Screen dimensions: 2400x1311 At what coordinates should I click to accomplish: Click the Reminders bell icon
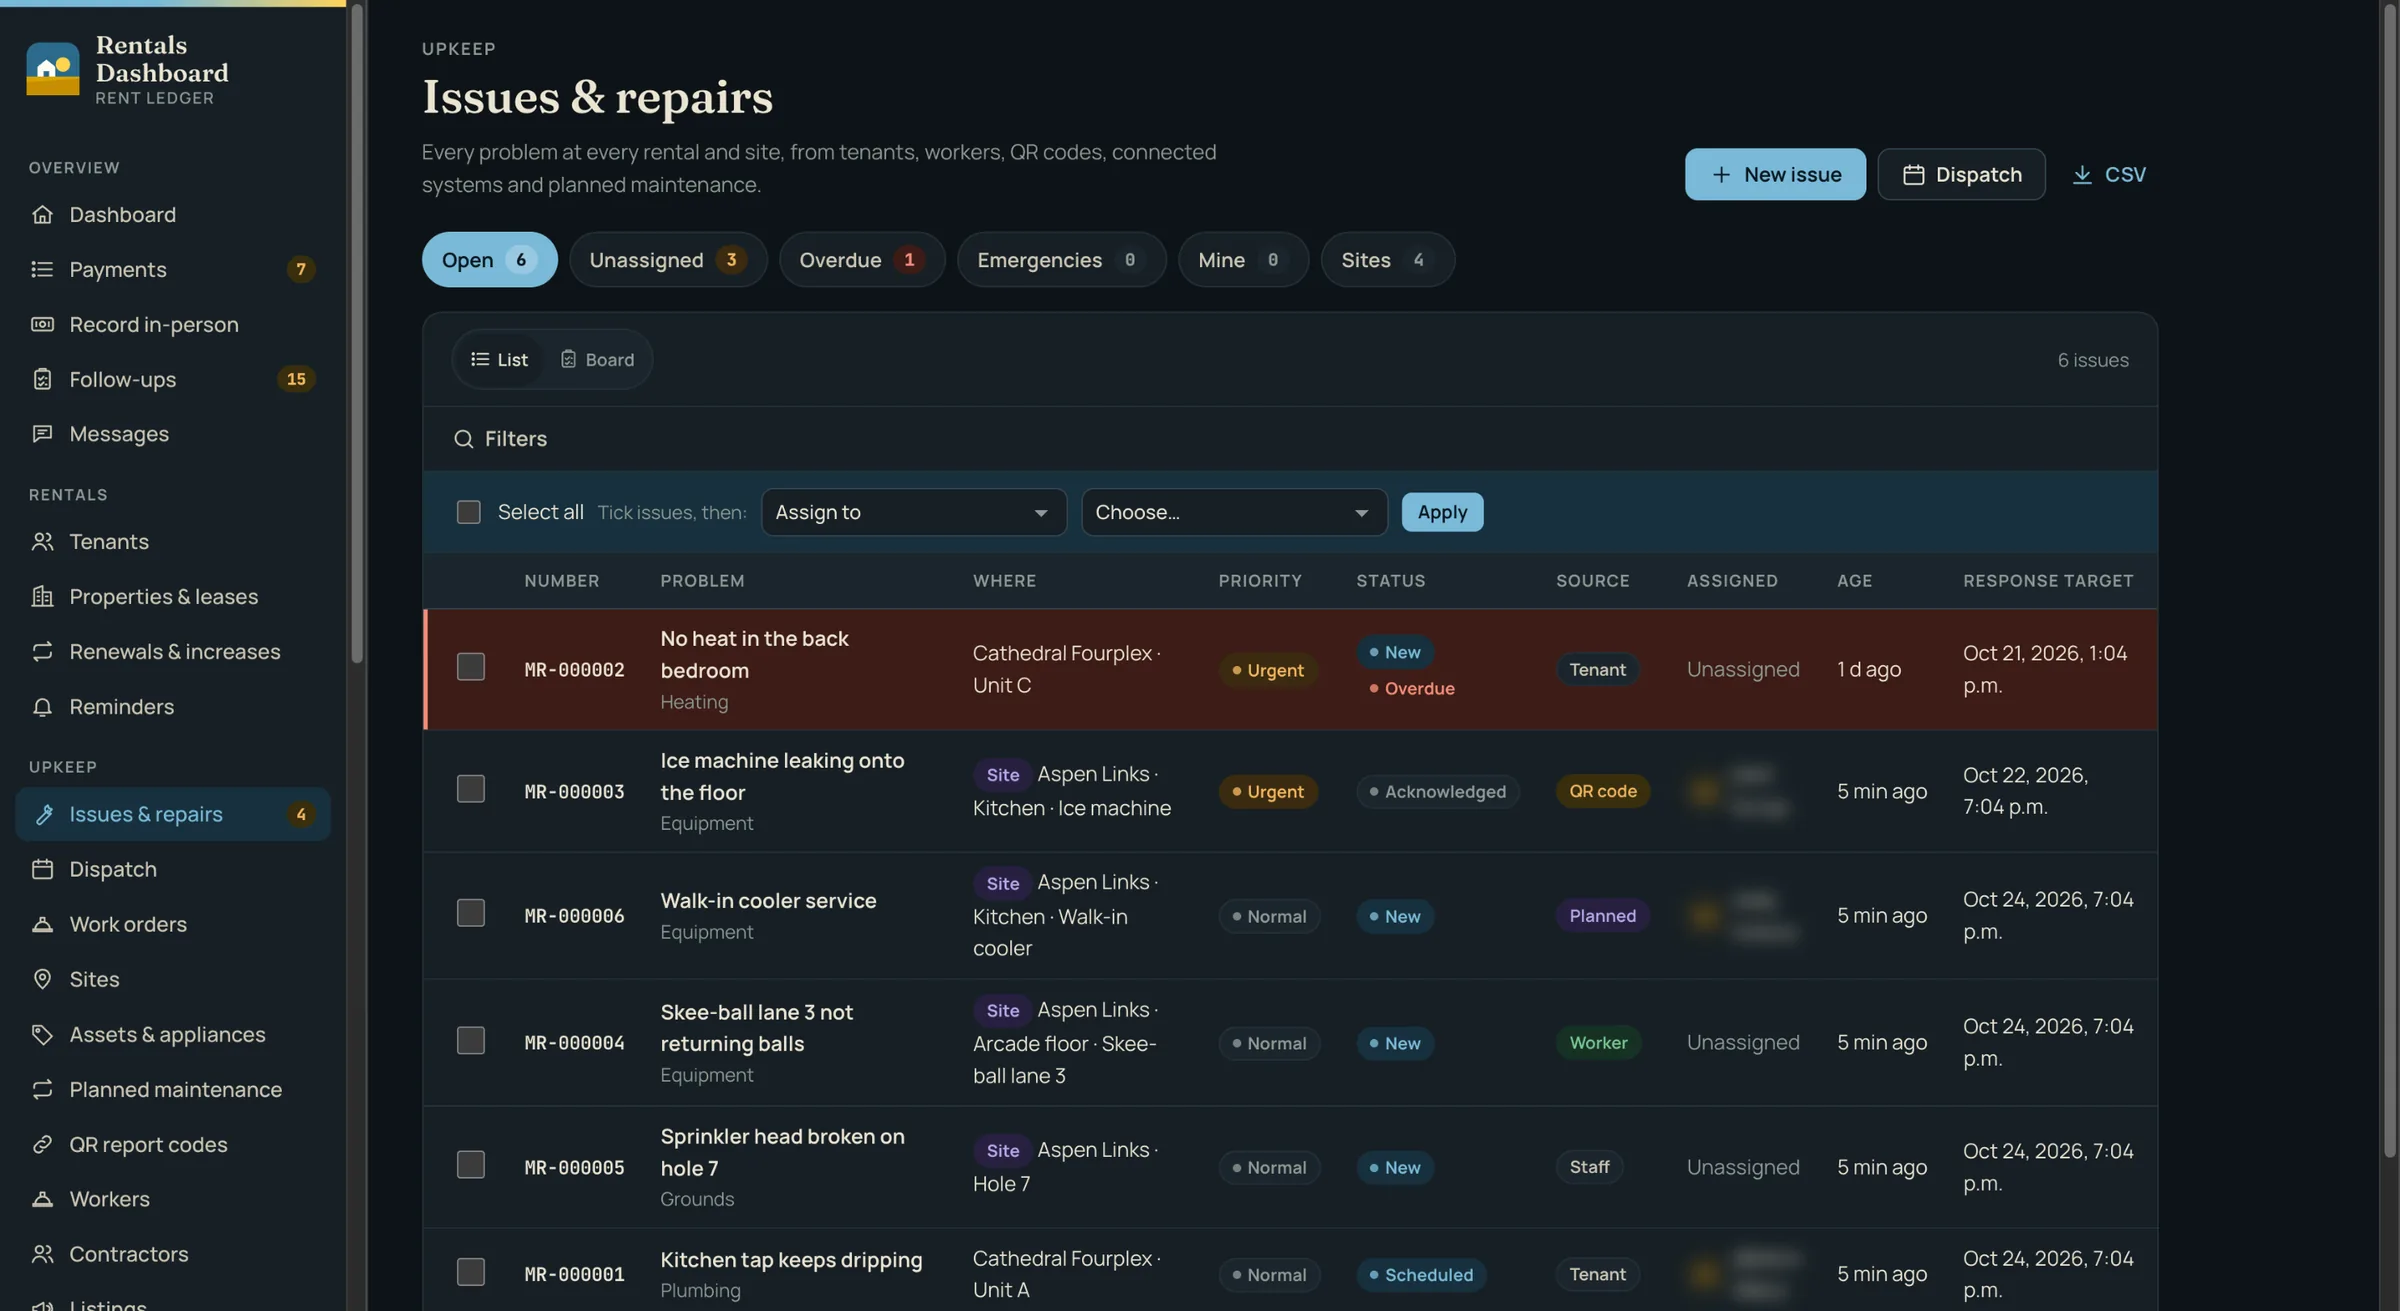coord(42,706)
